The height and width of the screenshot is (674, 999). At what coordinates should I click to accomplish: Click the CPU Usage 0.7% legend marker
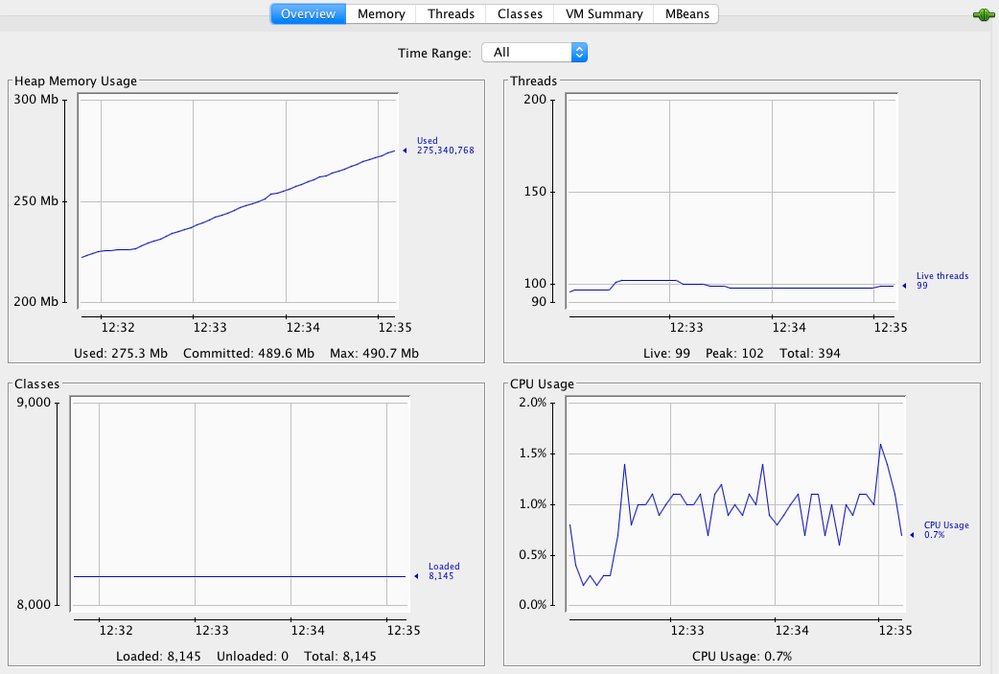pos(912,535)
